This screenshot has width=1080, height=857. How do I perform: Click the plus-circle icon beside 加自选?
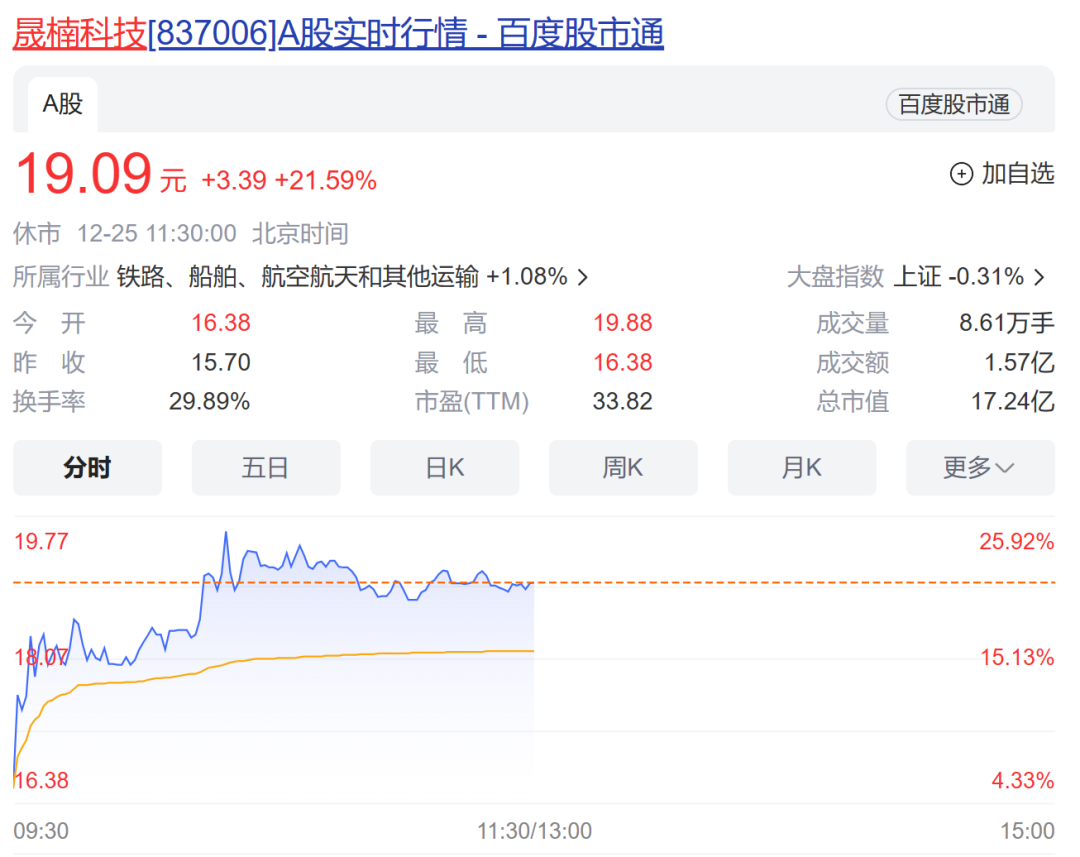tap(961, 174)
